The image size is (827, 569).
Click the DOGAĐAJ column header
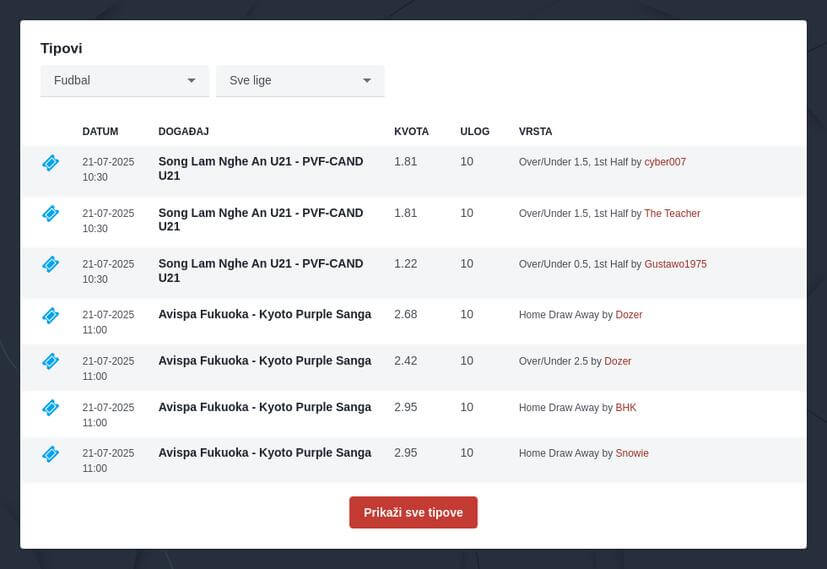(x=184, y=131)
